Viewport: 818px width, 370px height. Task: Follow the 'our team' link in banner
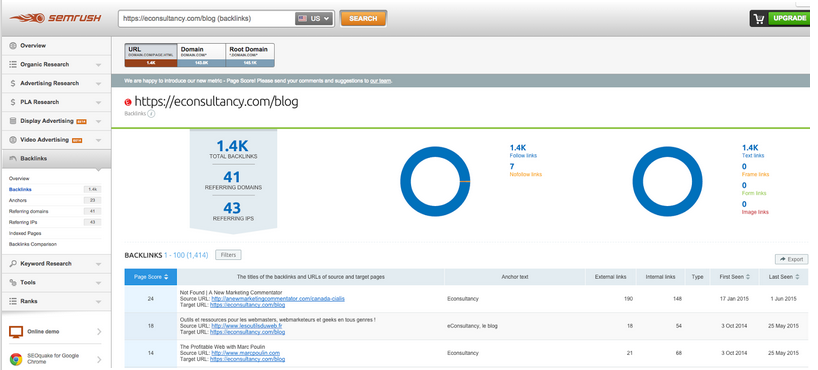380,81
